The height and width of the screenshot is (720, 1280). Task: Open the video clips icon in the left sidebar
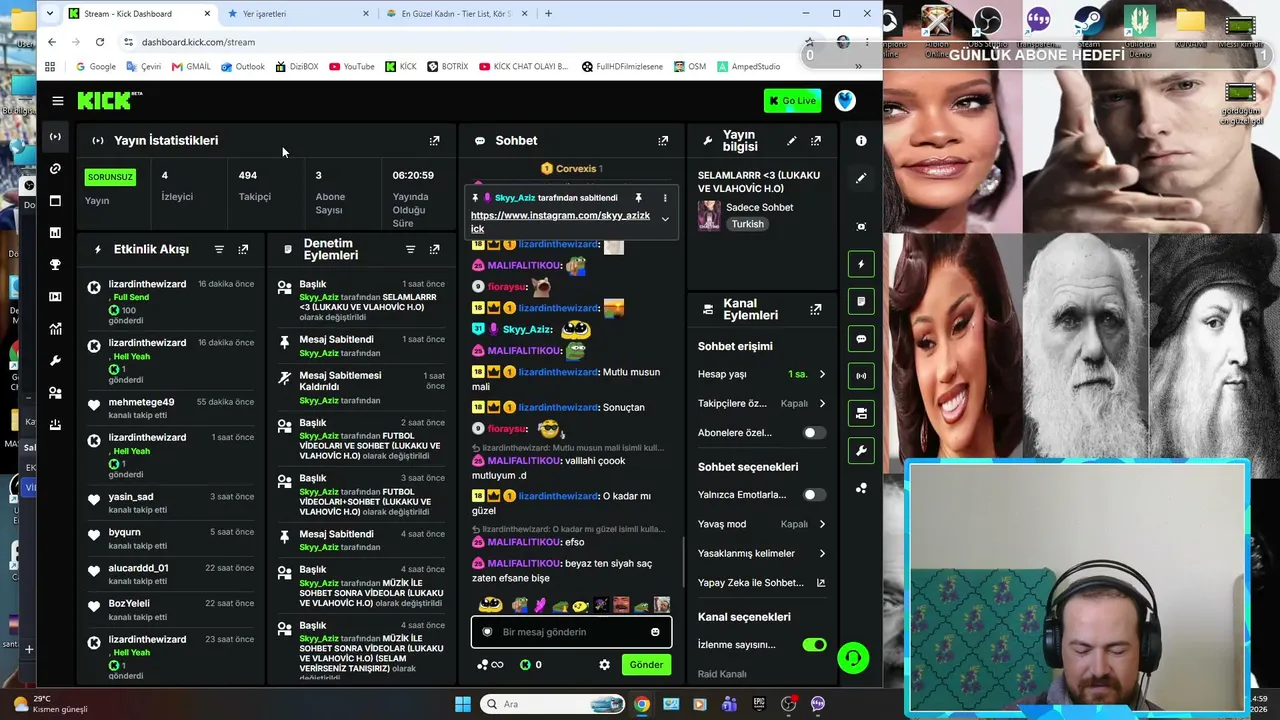coord(55,297)
